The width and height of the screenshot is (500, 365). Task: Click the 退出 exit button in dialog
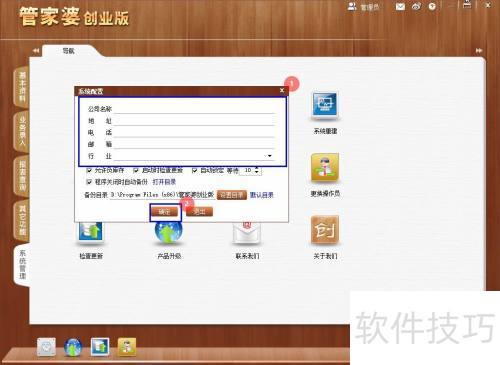click(x=199, y=212)
